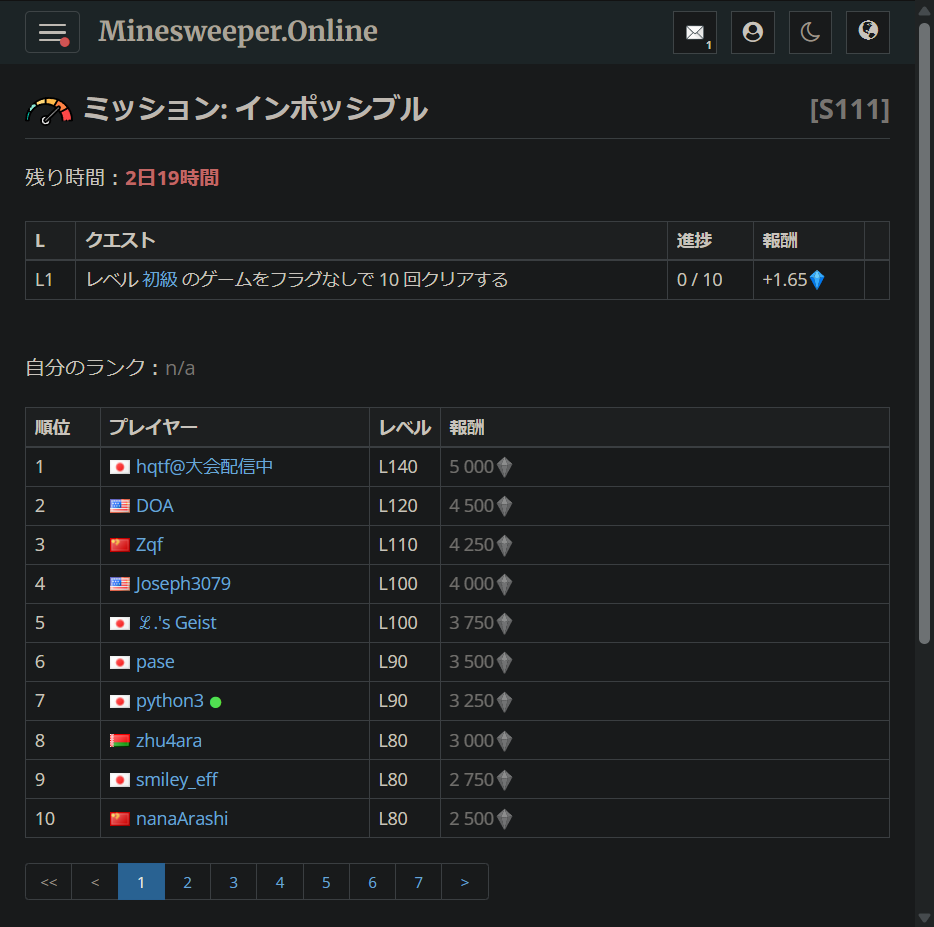Open player hqtf@大会配信中 profile
Viewport: 934px width, 927px height.
pos(204,466)
